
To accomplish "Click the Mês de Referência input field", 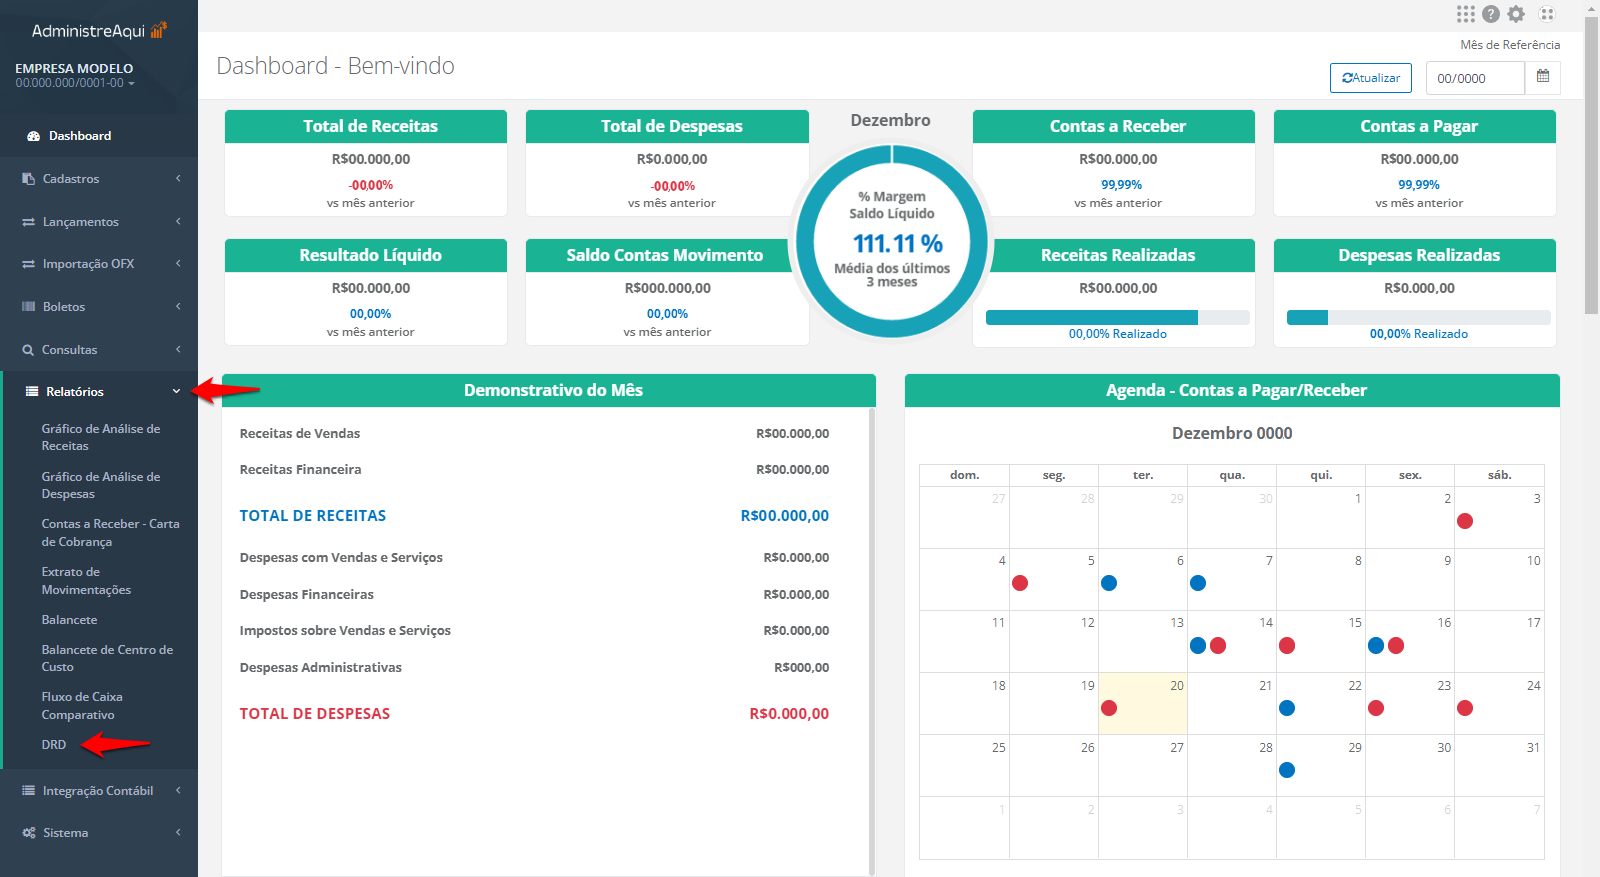I will point(1475,78).
